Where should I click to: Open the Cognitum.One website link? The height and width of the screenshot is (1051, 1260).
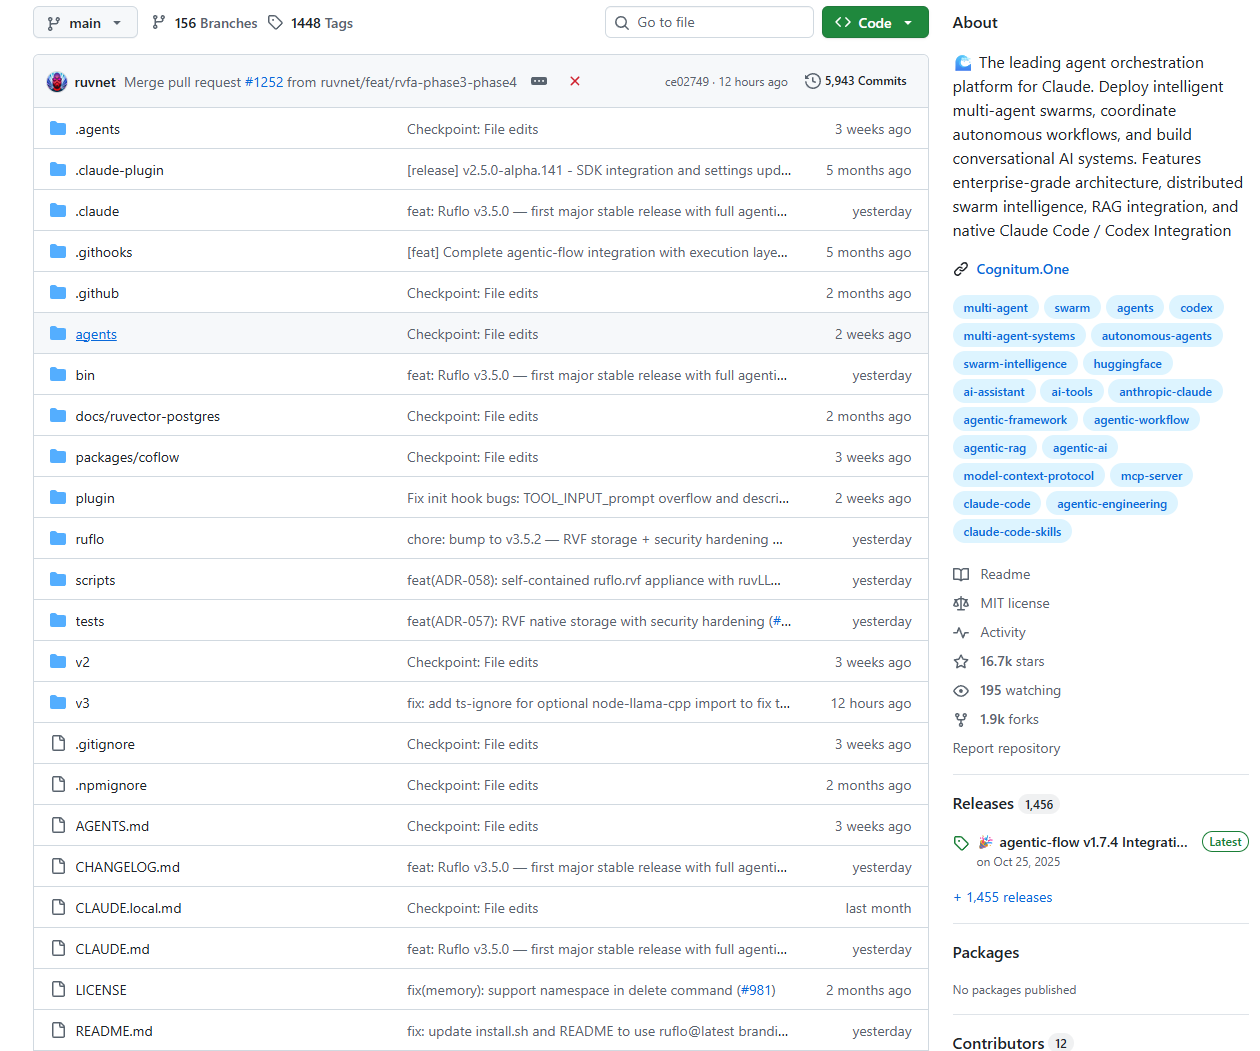1022,269
